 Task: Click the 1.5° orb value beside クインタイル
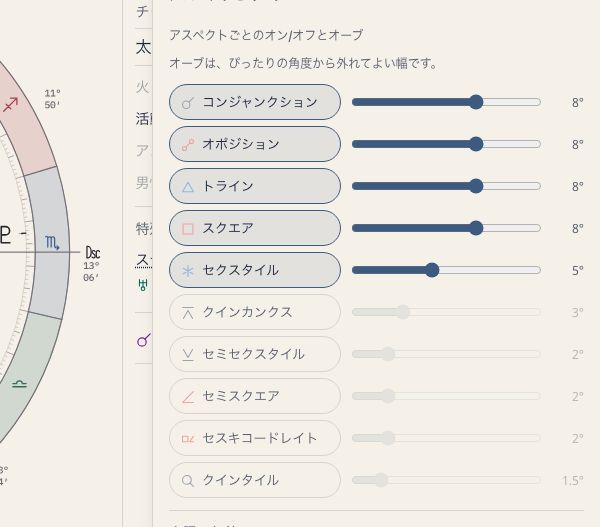tap(573, 481)
